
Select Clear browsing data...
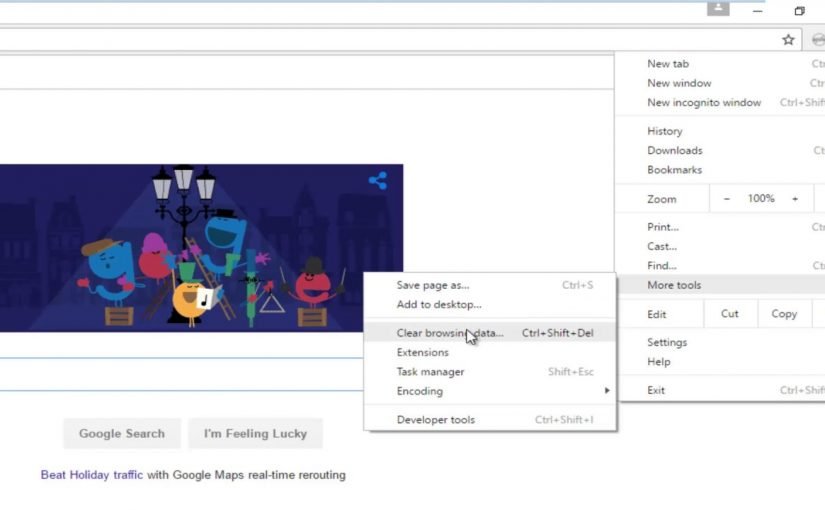click(490, 333)
